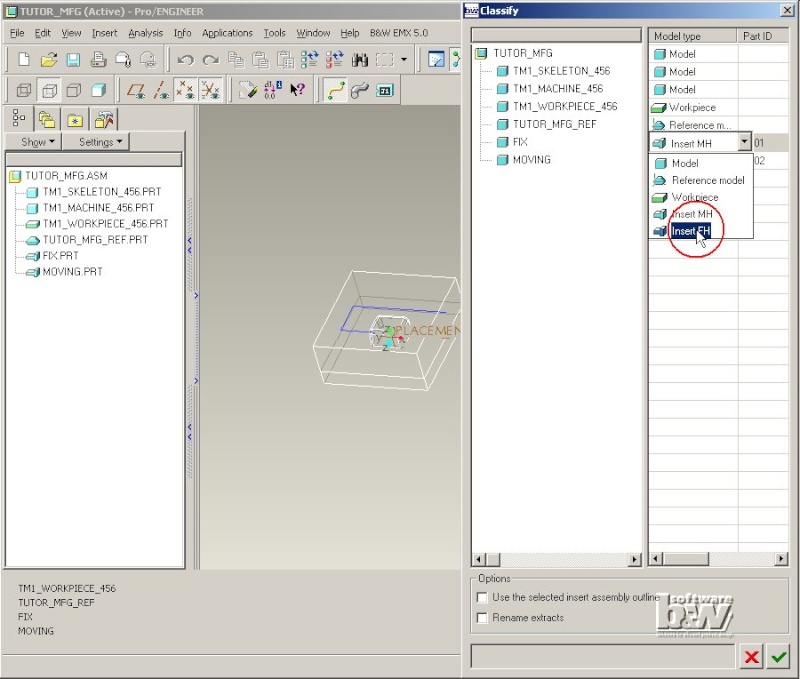This screenshot has height=679, width=800.
Task: Toggle coordinate systems visibility
Action: (x=210, y=91)
